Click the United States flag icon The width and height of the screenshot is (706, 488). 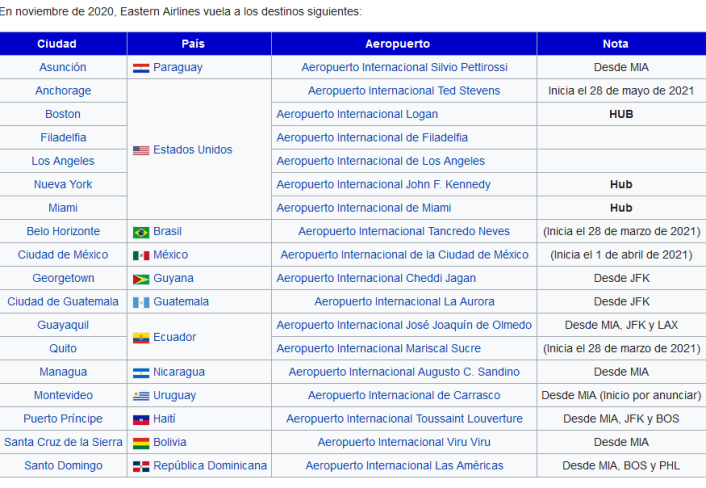pos(141,150)
